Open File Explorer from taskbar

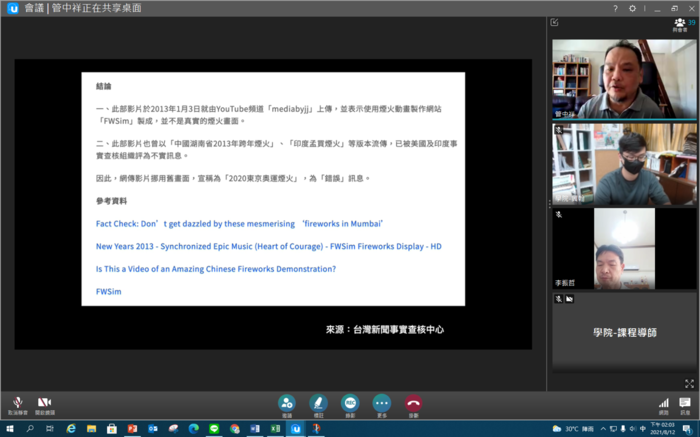(x=91, y=429)
